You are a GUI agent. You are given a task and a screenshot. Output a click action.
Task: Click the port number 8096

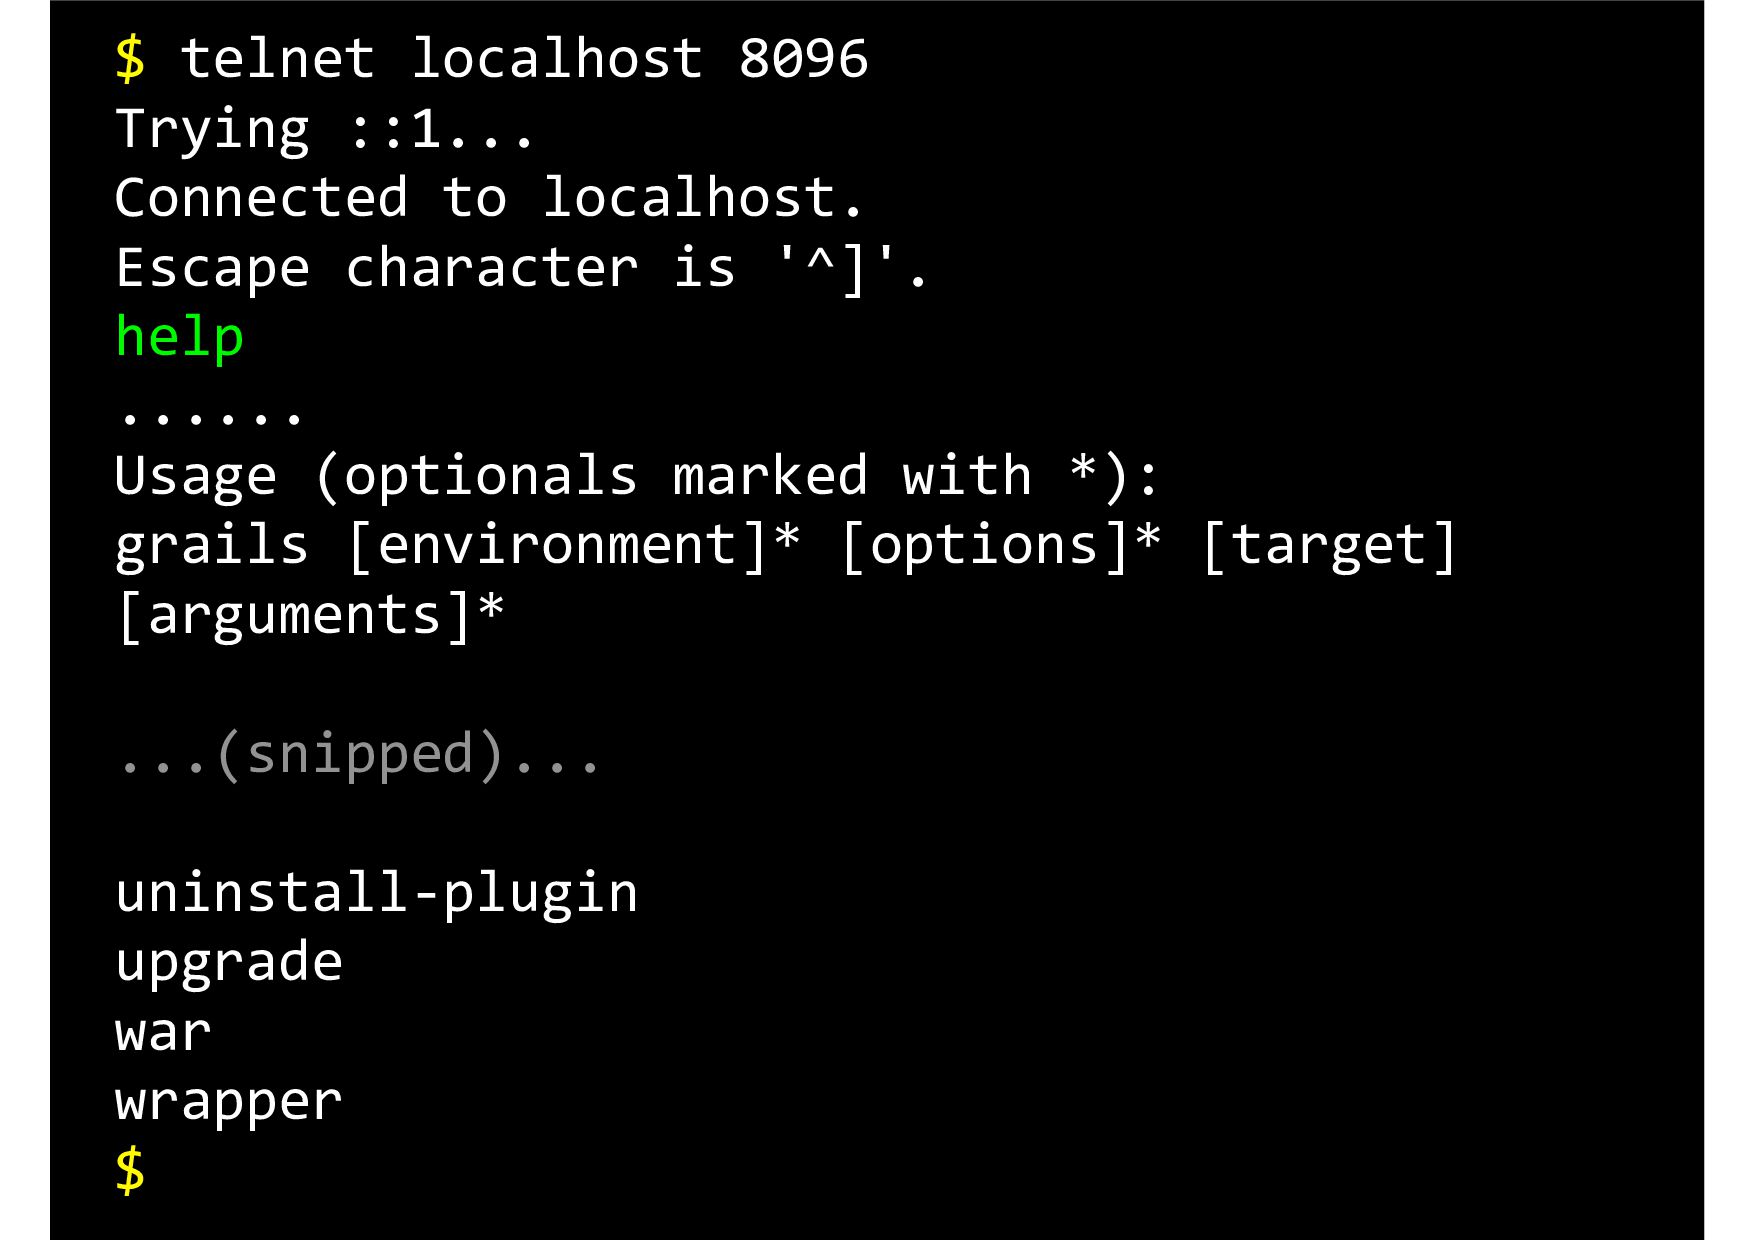tap(803, 59)
